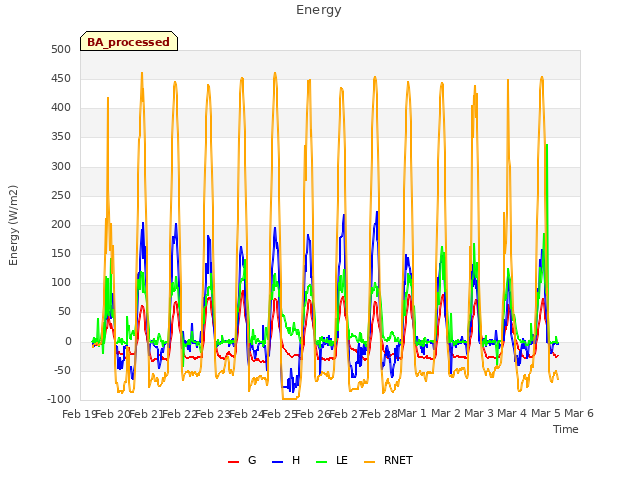
Task: Click the BA_processed label box
Action: point(129,41)
